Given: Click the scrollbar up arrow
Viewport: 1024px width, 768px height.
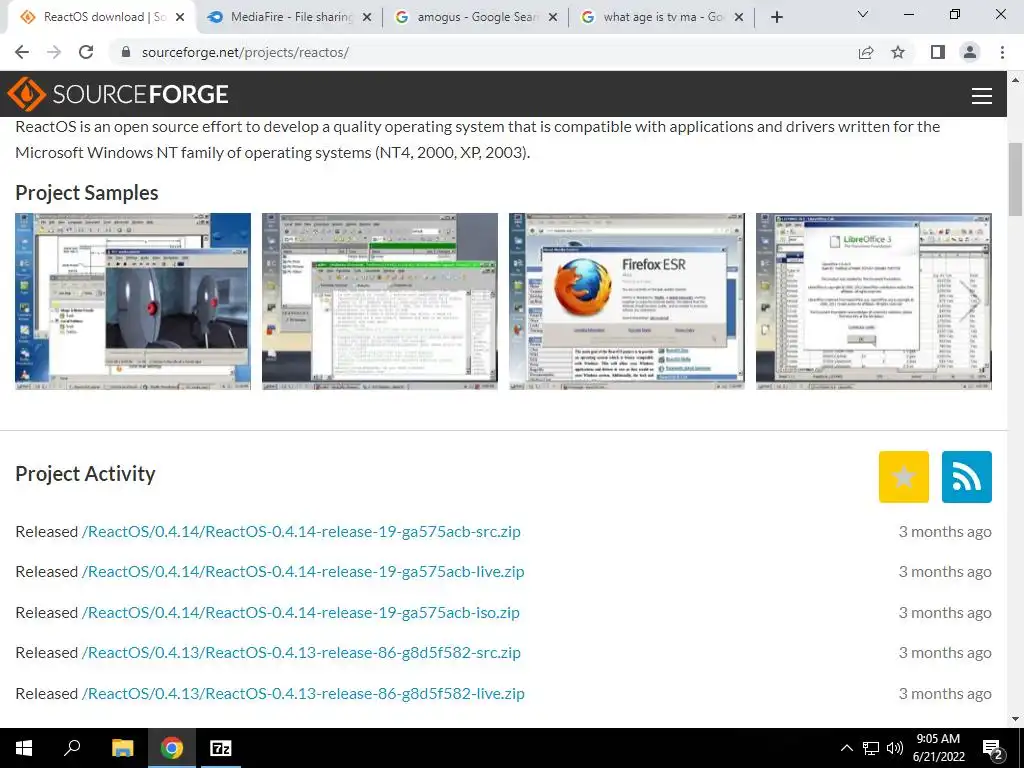Looking at the screenshot, I should click(1015, 80).
